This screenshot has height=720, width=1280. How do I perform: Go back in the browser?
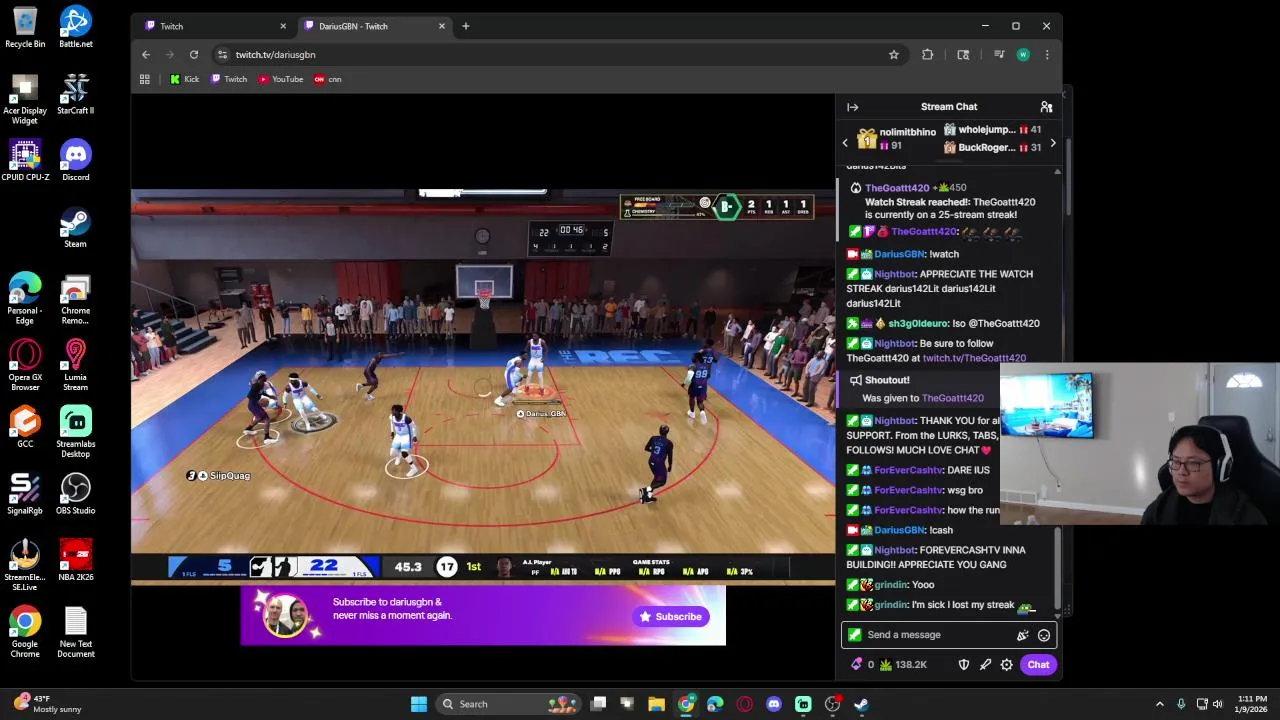click(x=146, y=55)
